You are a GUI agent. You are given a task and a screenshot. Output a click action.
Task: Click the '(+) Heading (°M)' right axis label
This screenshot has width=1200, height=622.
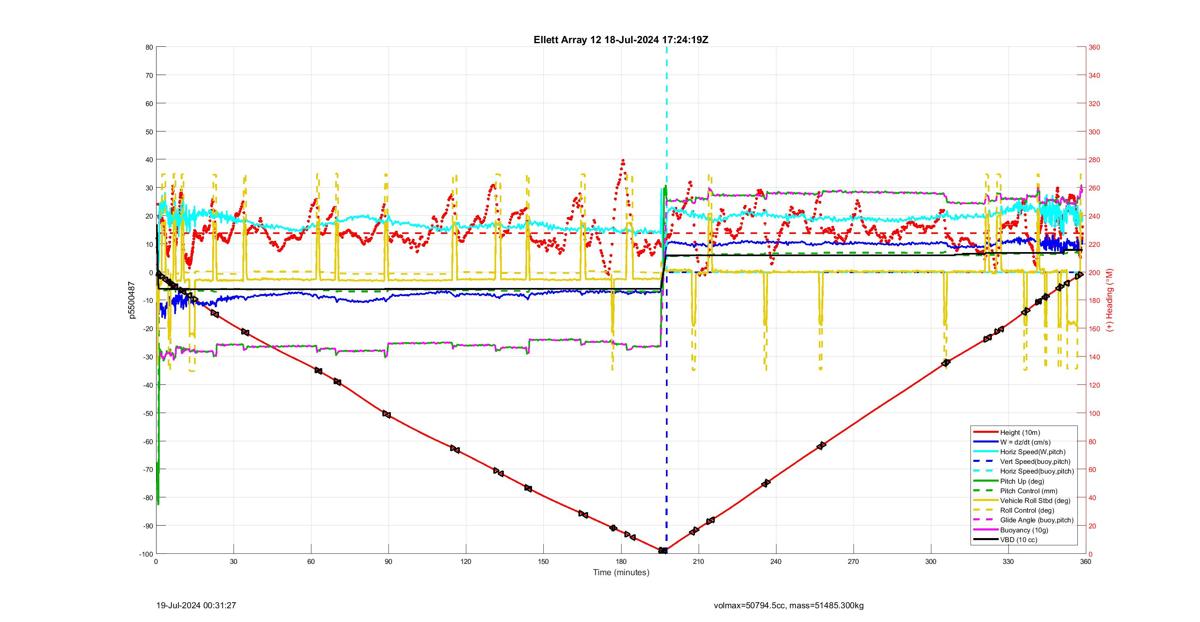click(x=1109, y=299)
